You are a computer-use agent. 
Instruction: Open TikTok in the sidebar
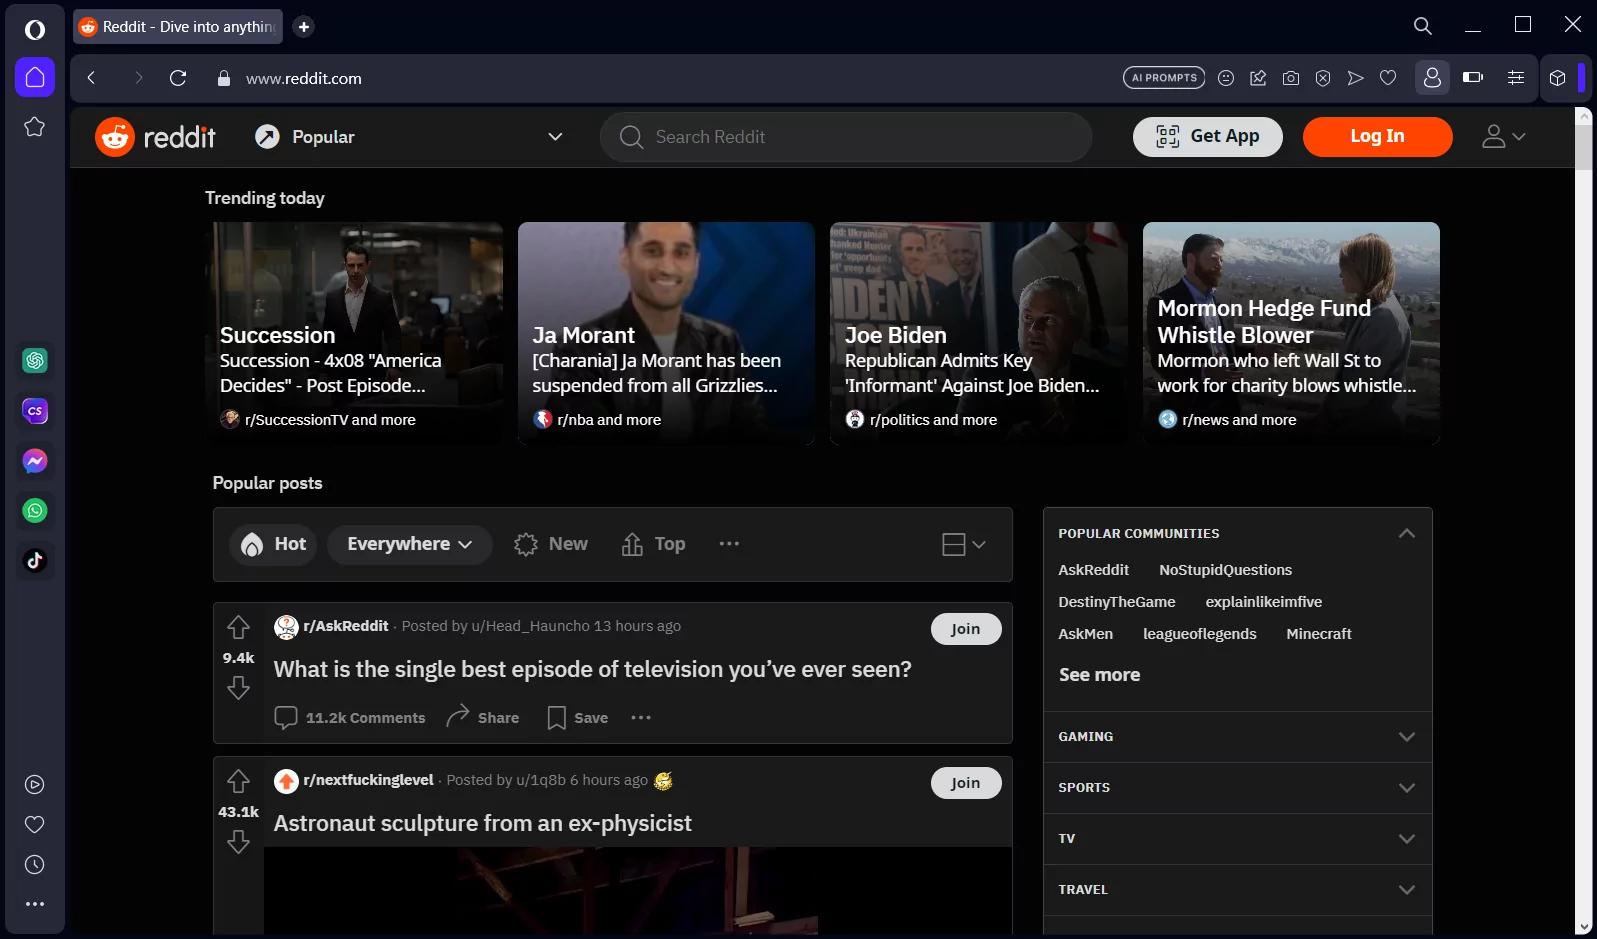[x=35, y=561]
